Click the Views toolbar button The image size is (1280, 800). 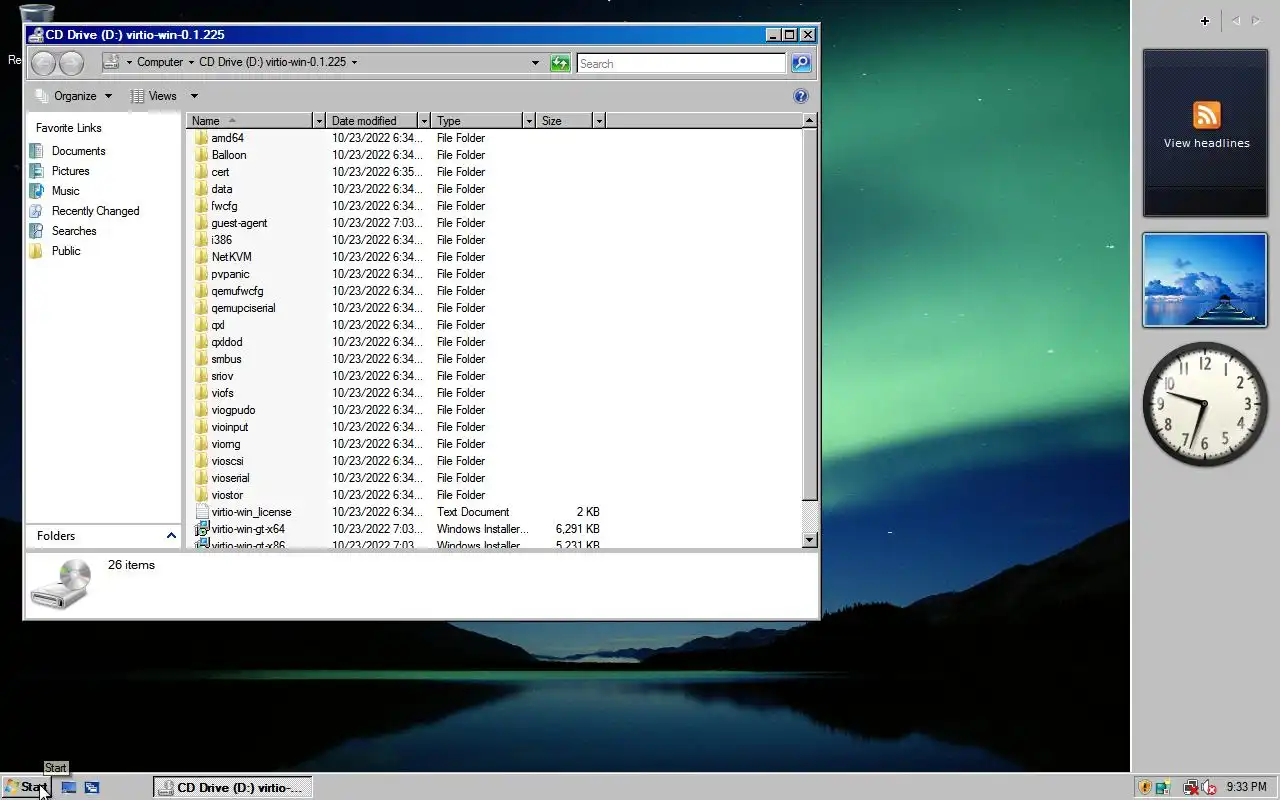pyautogui.click(x=154, y=96)
